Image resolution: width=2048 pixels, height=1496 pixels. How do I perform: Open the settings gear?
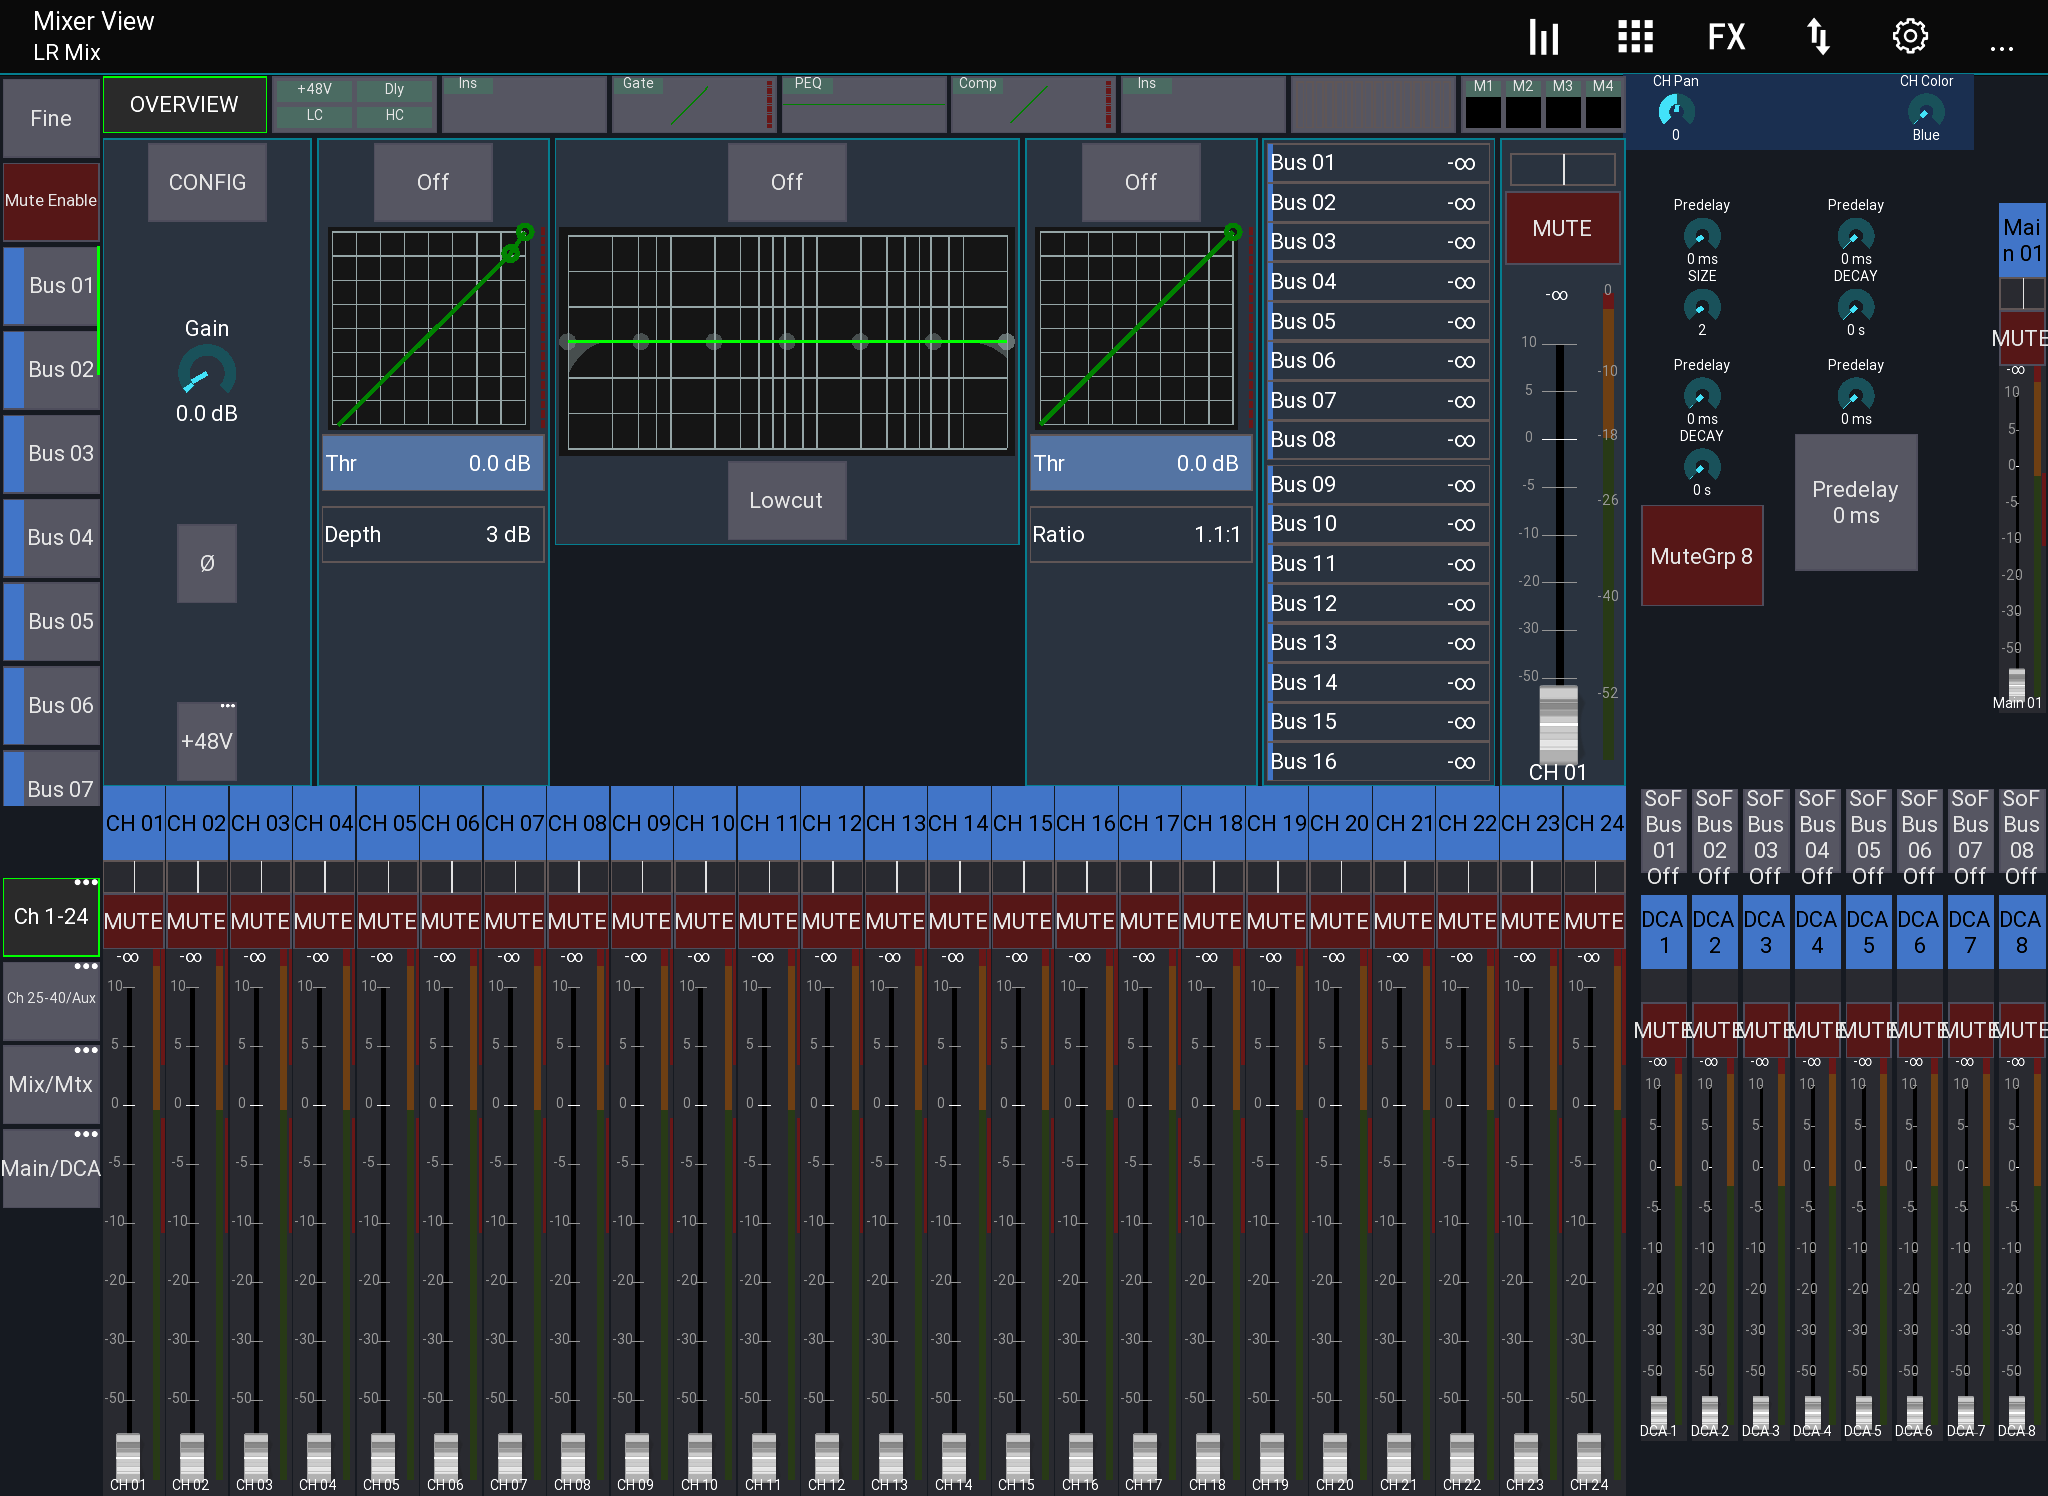(1911, 37)
